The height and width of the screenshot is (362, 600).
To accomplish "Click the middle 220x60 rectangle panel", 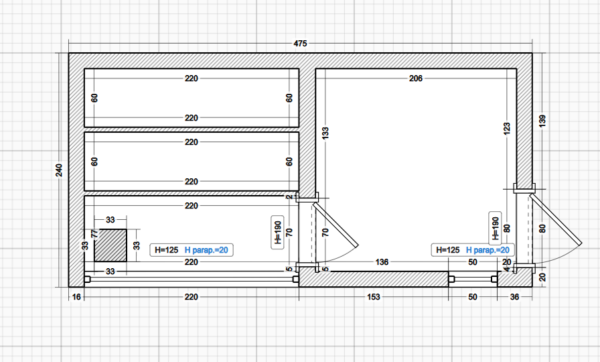I will (x=191, y=161).
